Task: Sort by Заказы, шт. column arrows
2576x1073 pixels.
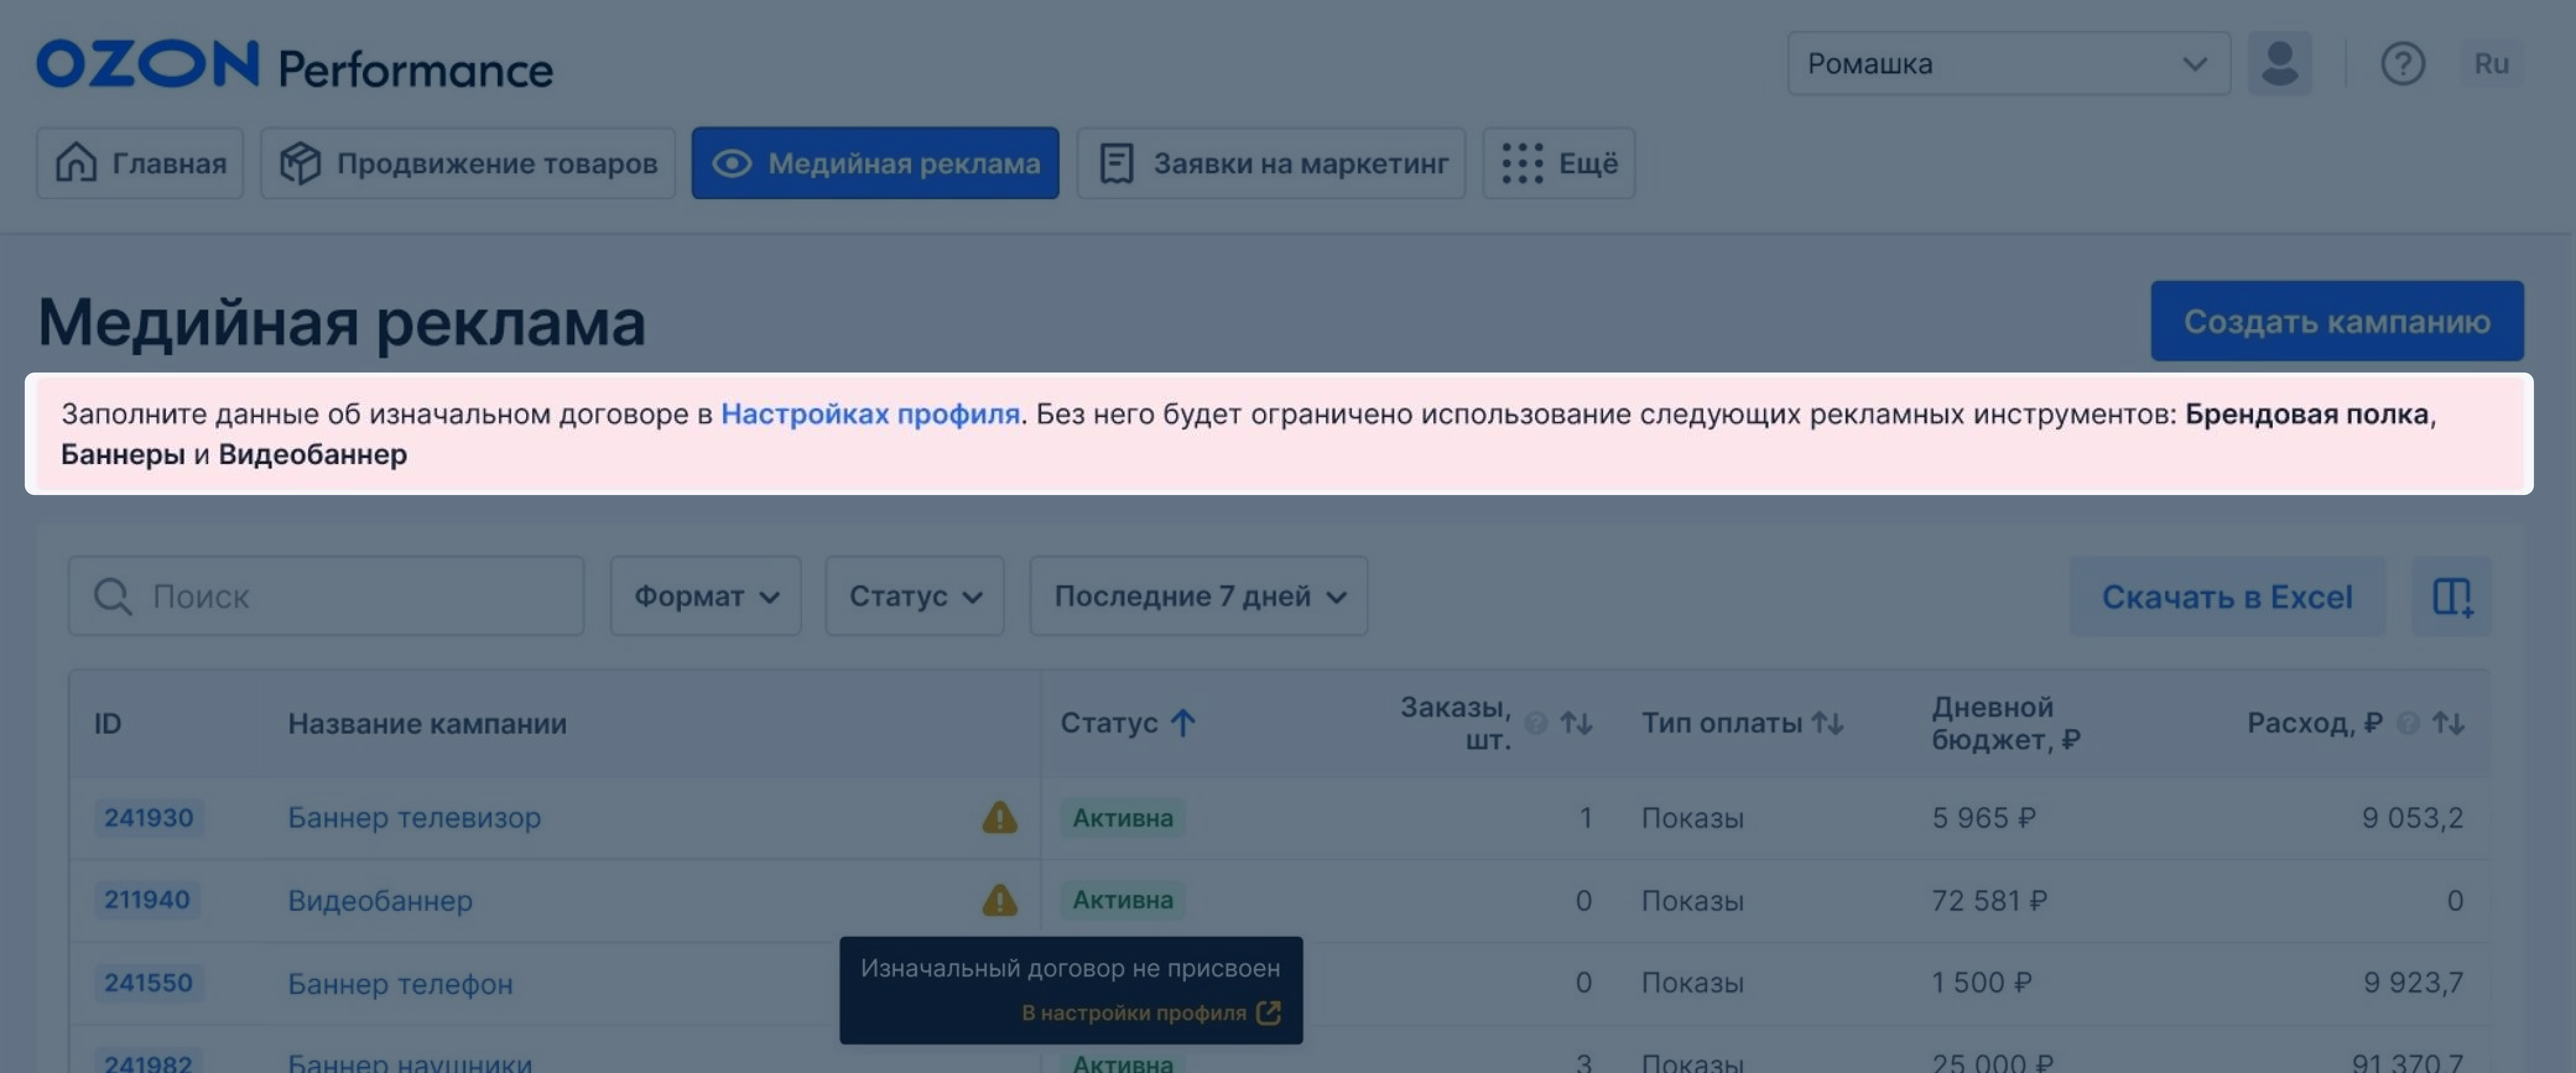Action: [x=1577, y=723]
